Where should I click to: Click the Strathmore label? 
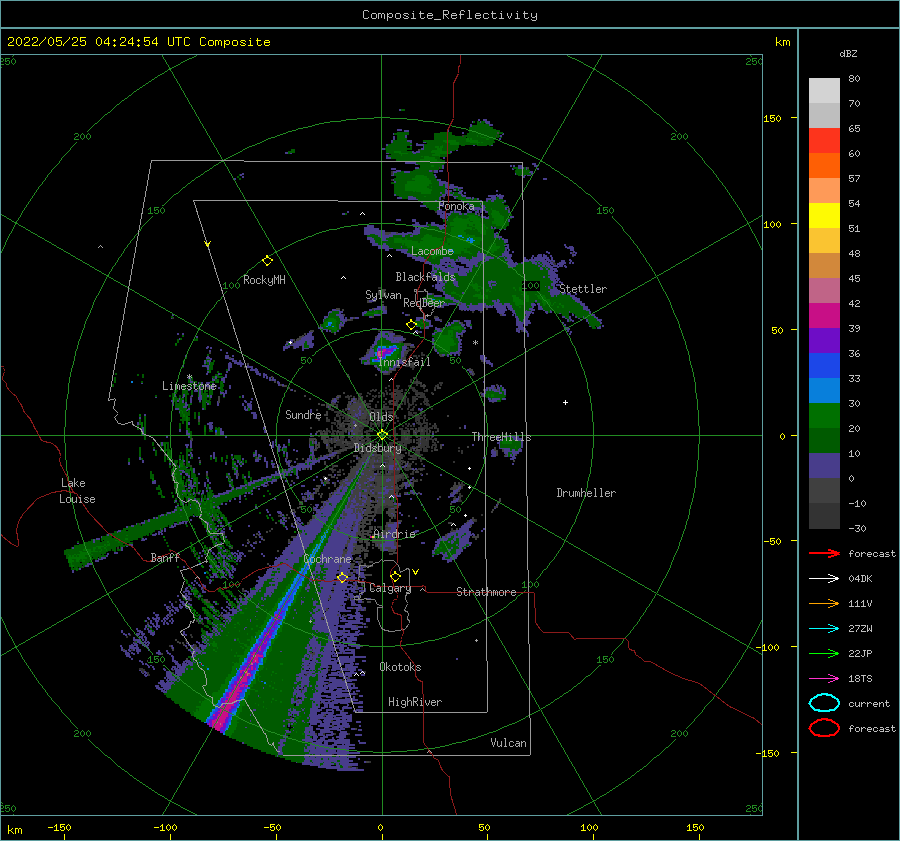486,592
